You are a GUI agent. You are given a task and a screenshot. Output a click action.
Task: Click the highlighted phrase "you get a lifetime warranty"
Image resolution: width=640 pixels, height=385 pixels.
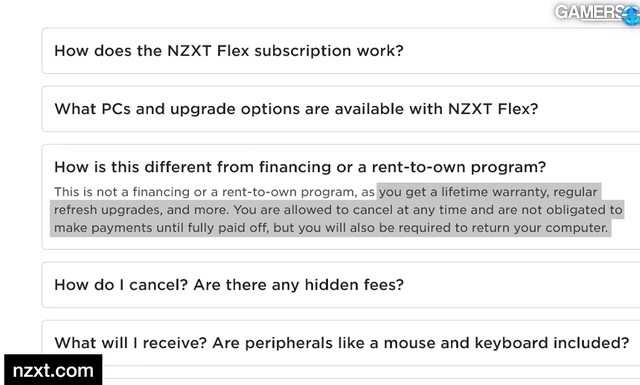click(x=464, y=192)
